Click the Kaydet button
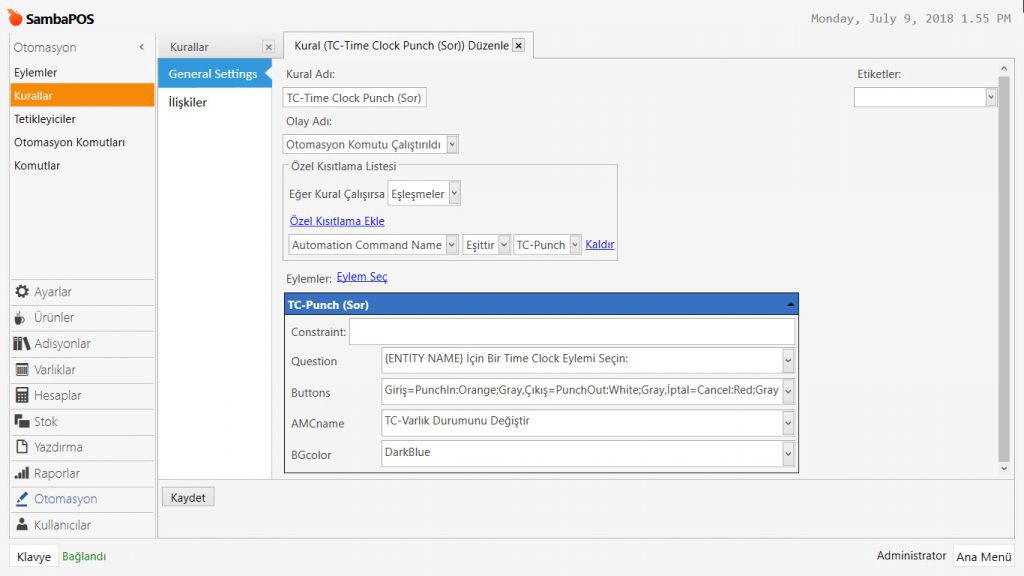The width and height of the screenshot is (1024, 576). 188,498
